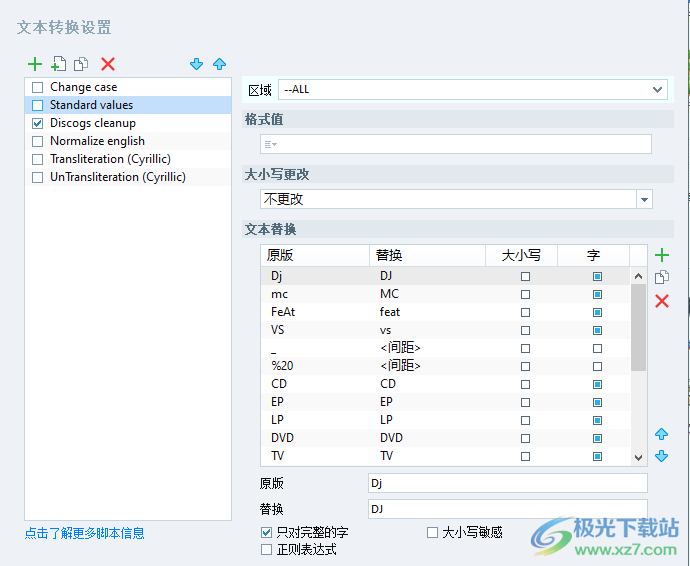Uncheck the Discogs cleanup script
This screenshot has width=690, height=566.
38,124
